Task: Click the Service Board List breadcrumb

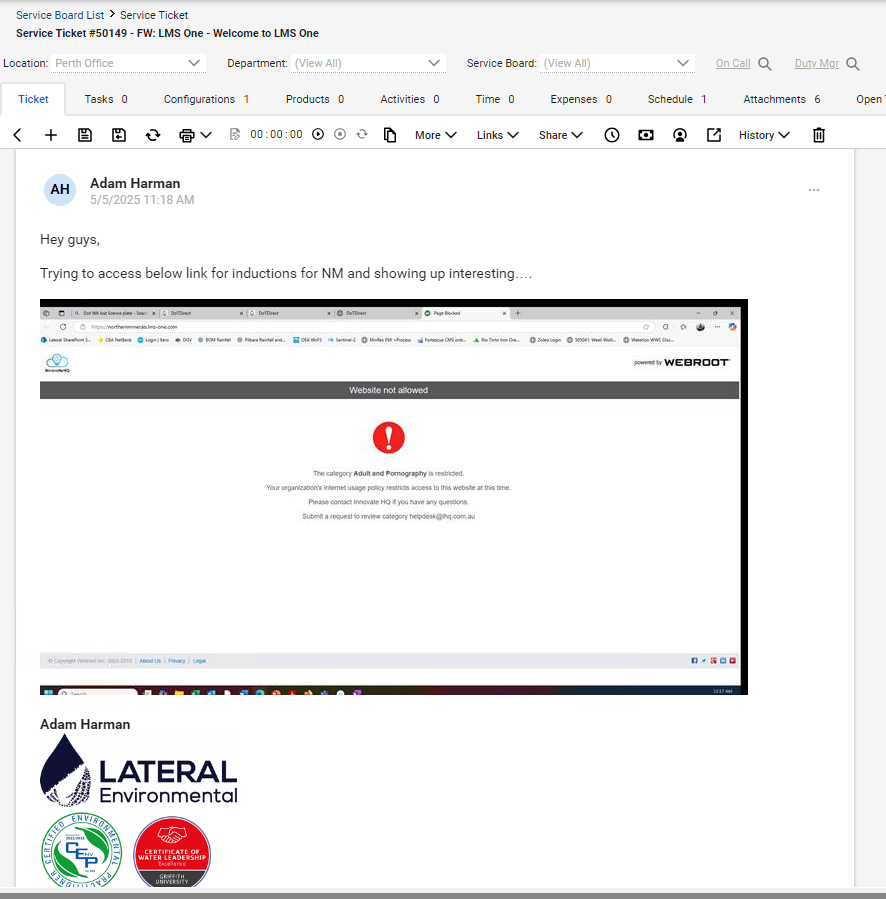Action: point(60,15)
